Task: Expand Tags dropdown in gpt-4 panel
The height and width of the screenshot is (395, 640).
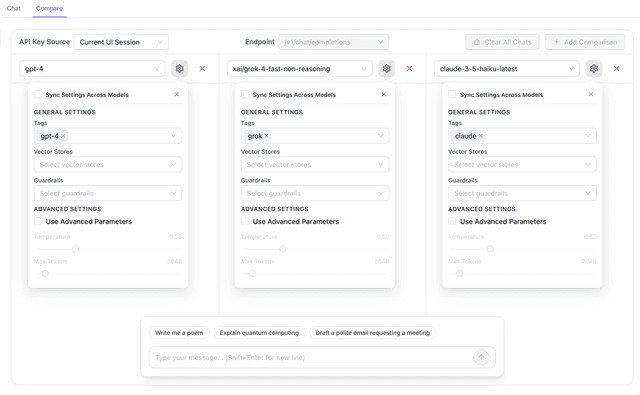Action: tap(108, 136)
